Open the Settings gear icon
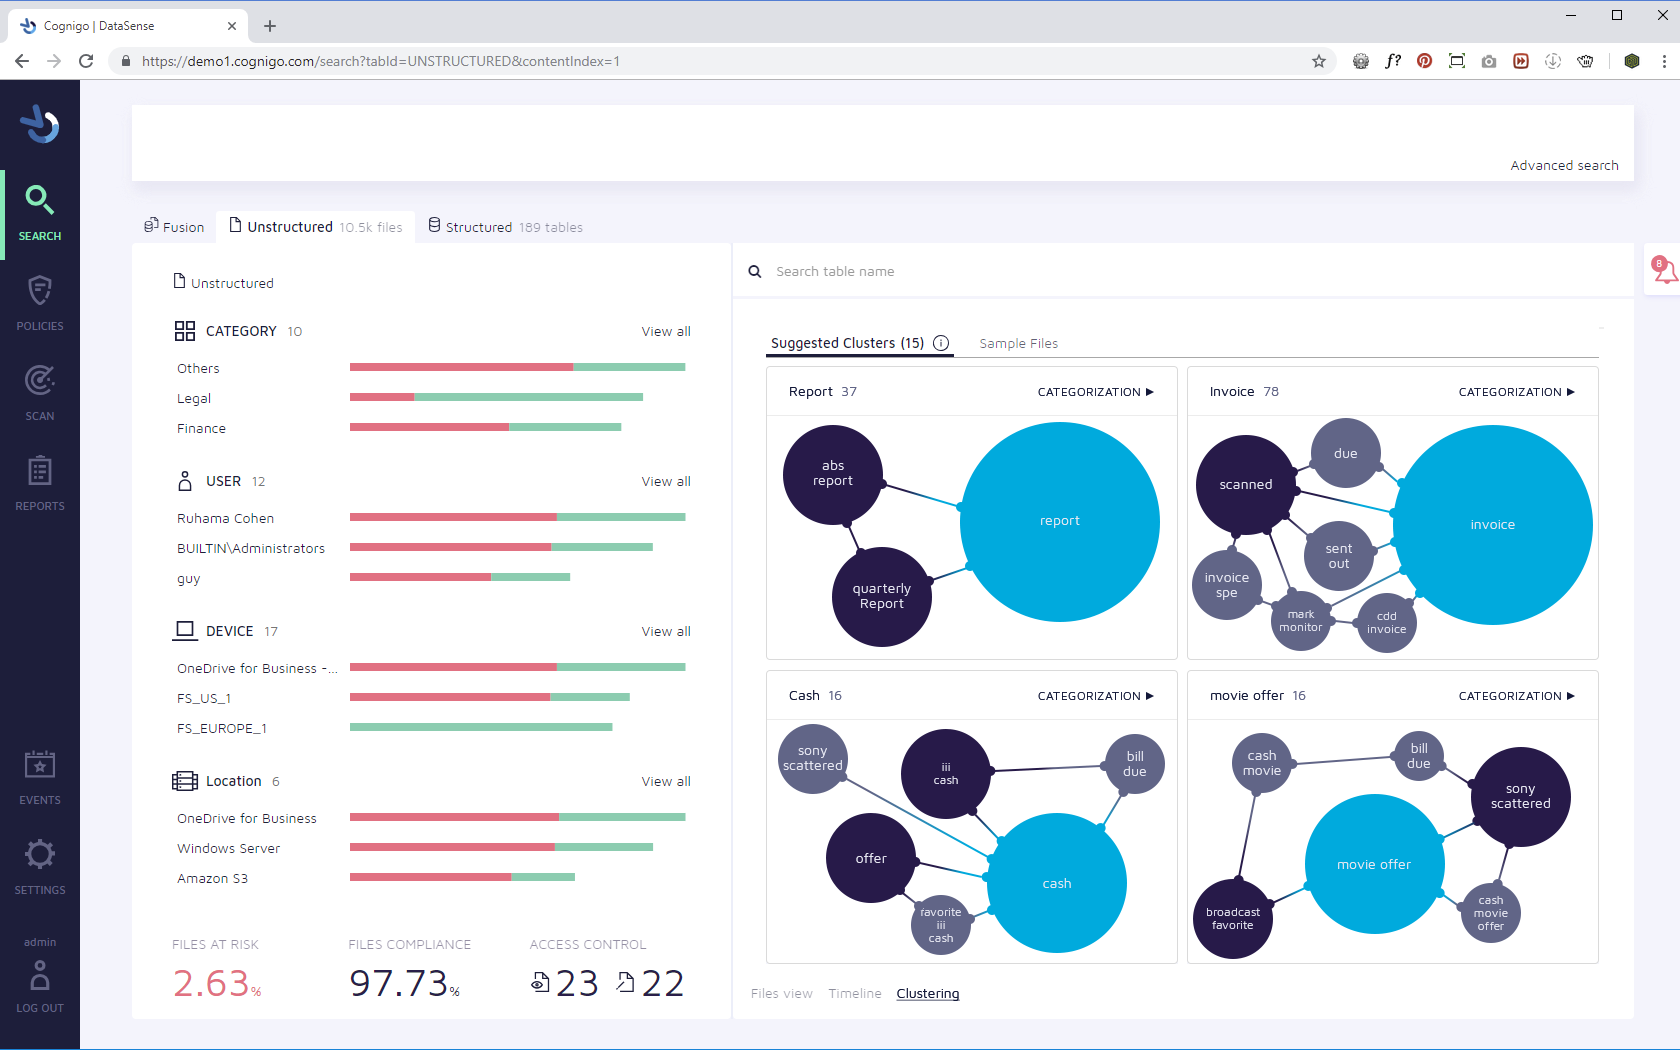Screen dimensions: 1680x1050 tap(40, 854)
